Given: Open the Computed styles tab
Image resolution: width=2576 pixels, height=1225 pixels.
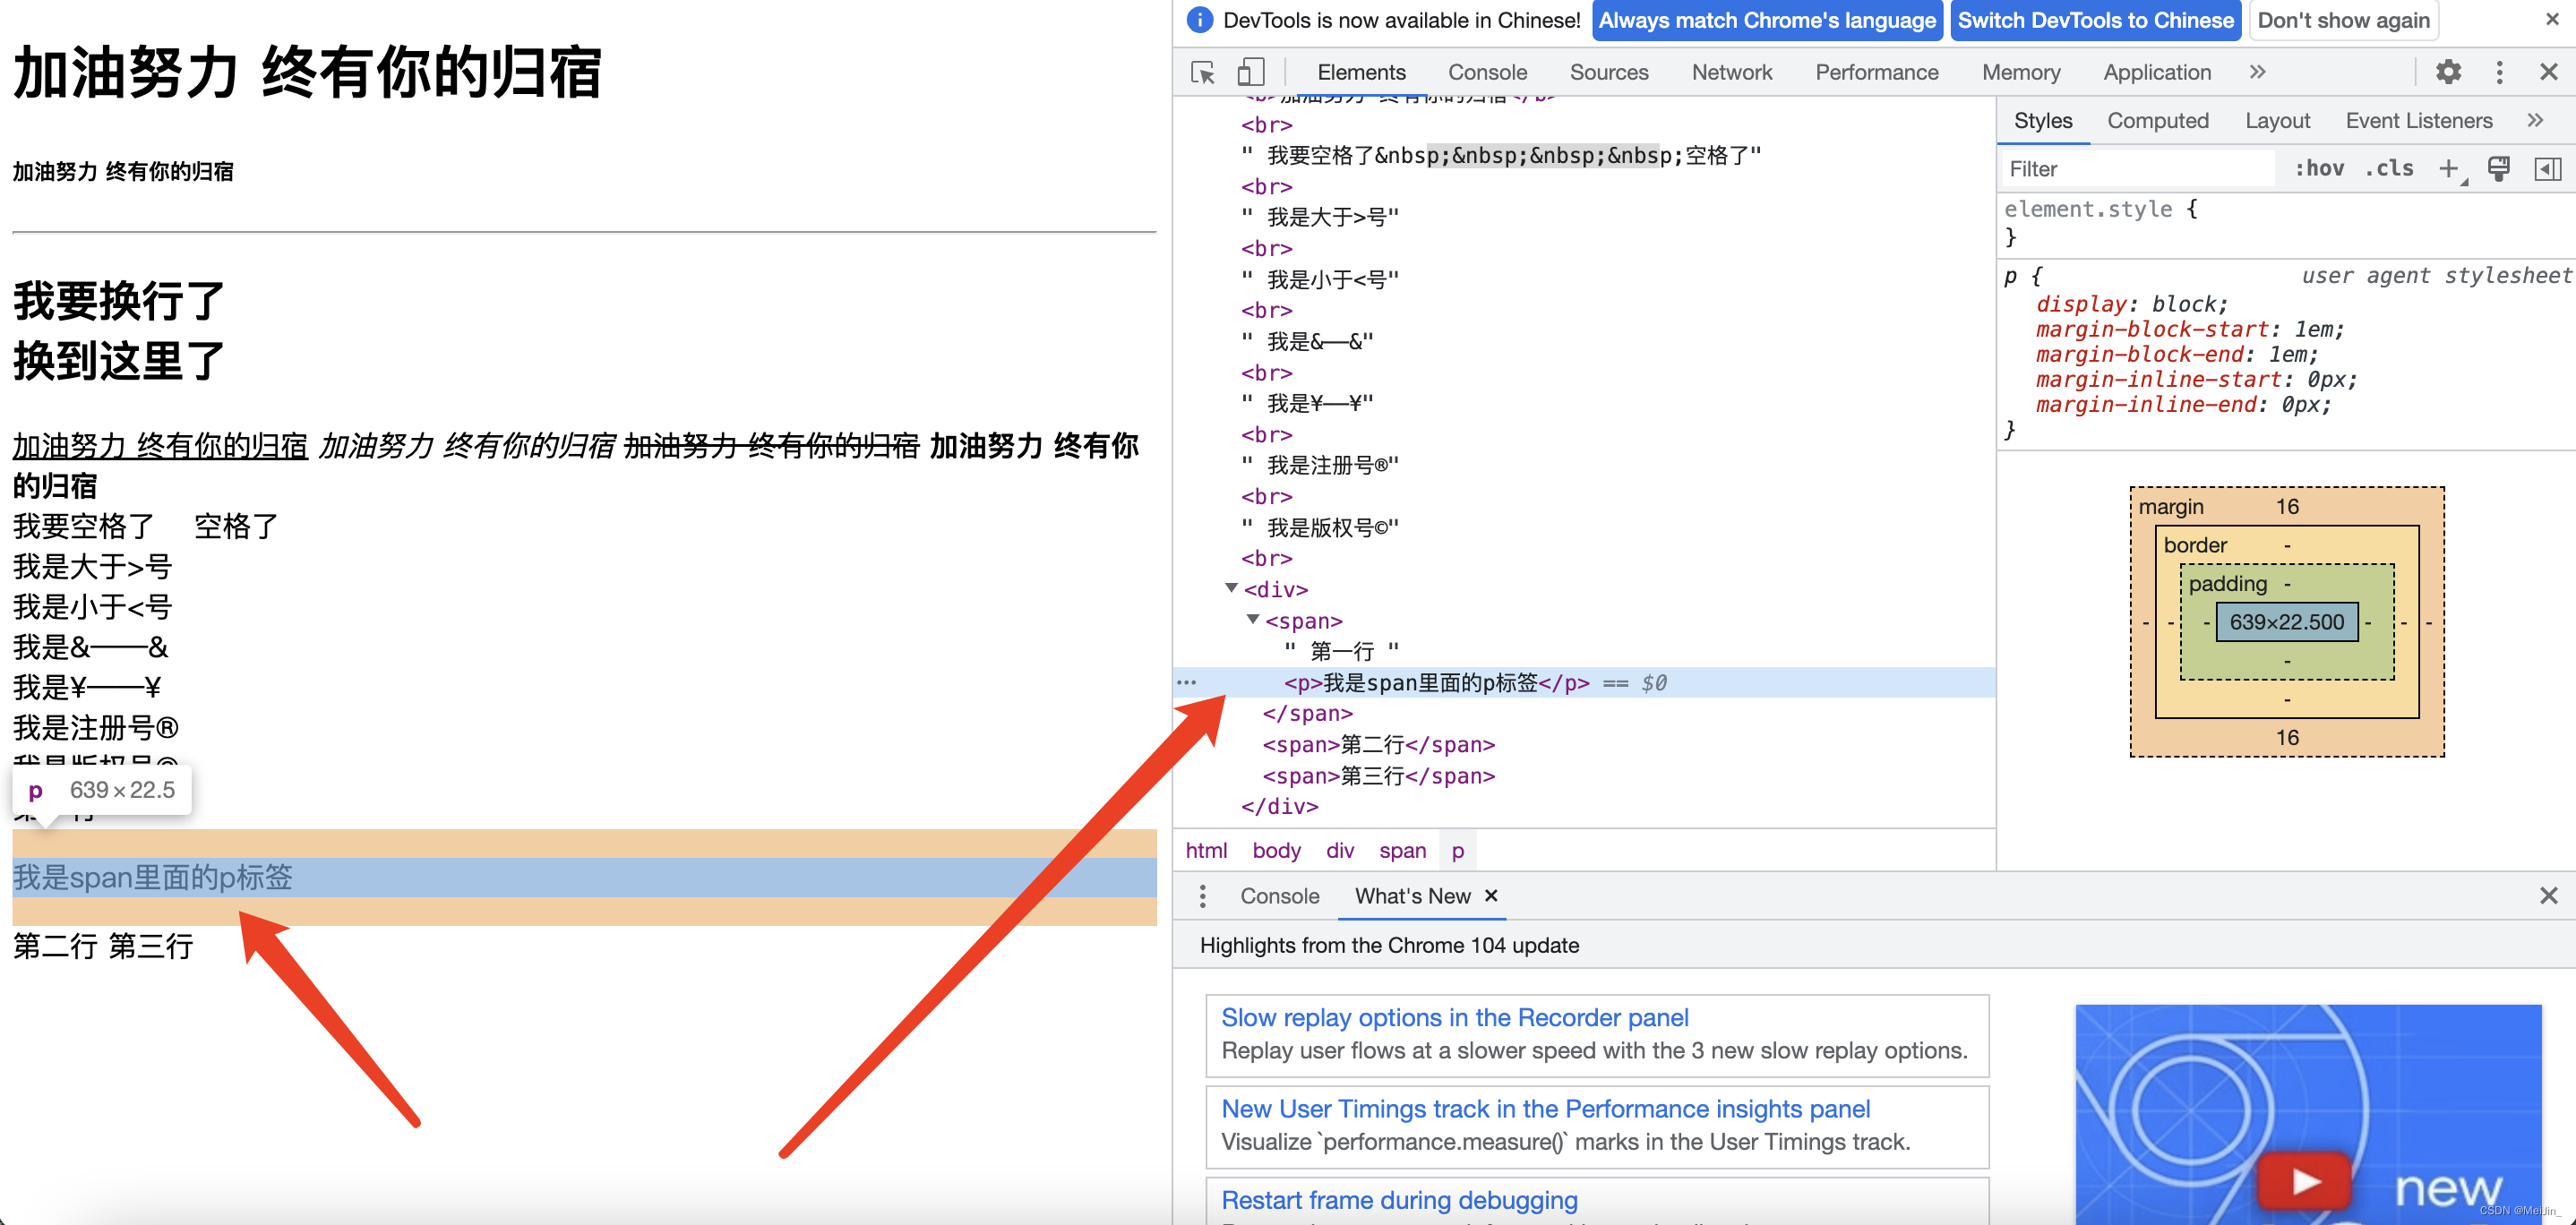Looking at the screenshot, I should tap(2157, 121).
